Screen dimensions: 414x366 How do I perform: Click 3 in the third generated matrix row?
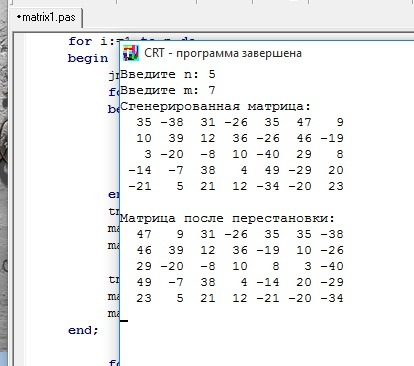148,154
